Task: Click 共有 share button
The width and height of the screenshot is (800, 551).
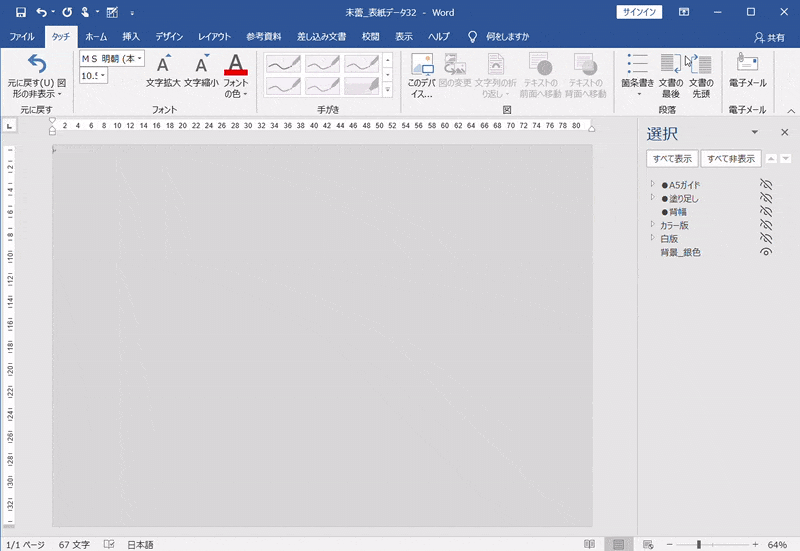Action: tap(769, 37)
